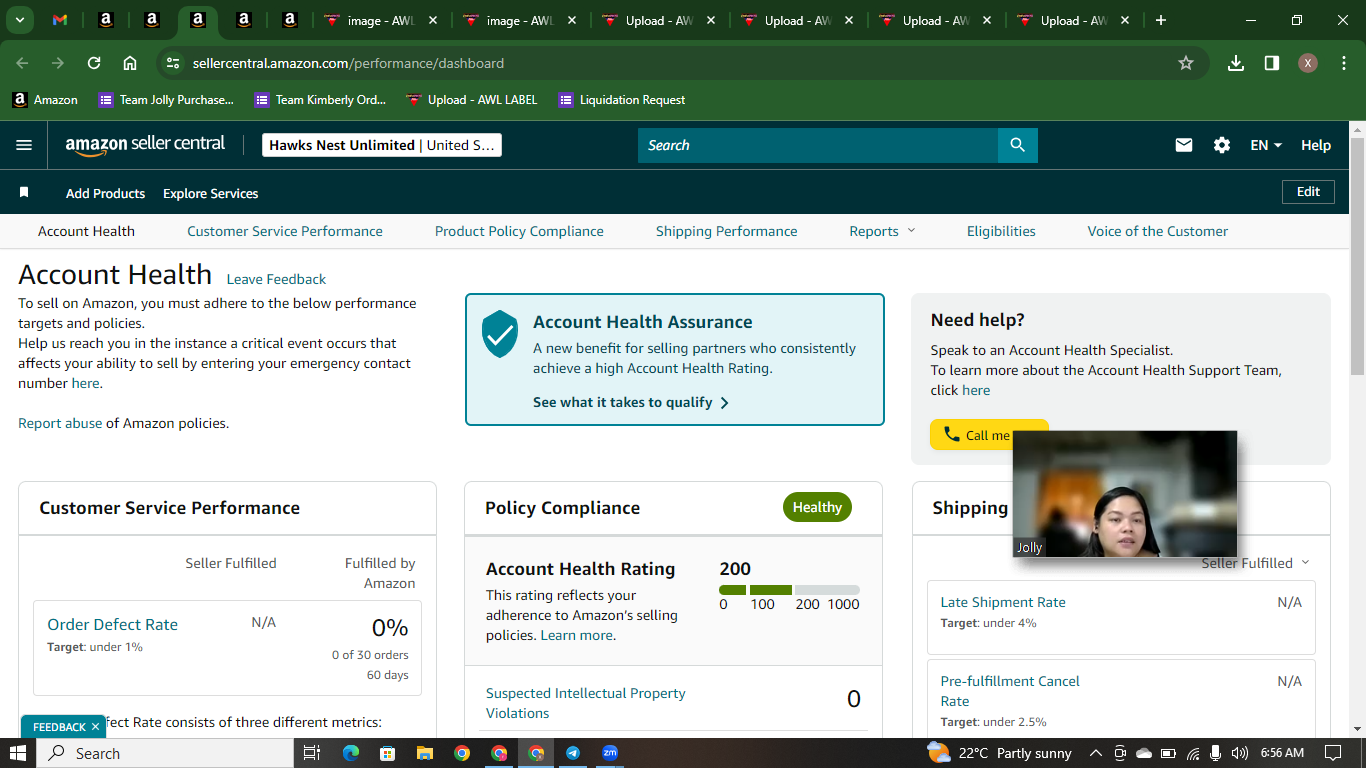Click Explore Services
This screenshot has width=1366, height=768.
[211, 193]
